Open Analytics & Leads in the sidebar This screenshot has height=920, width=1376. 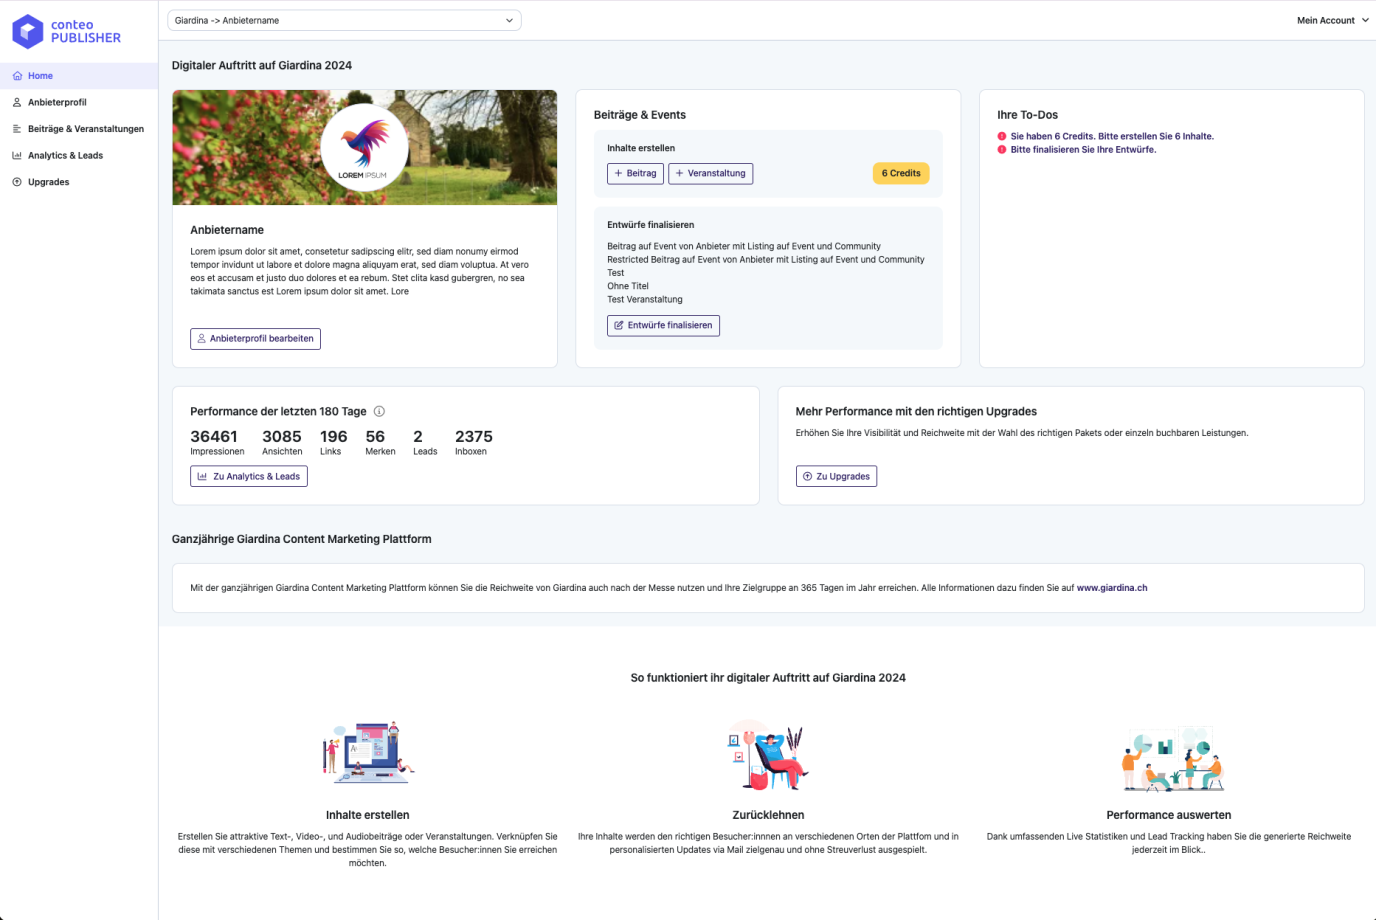click(79, 155)
